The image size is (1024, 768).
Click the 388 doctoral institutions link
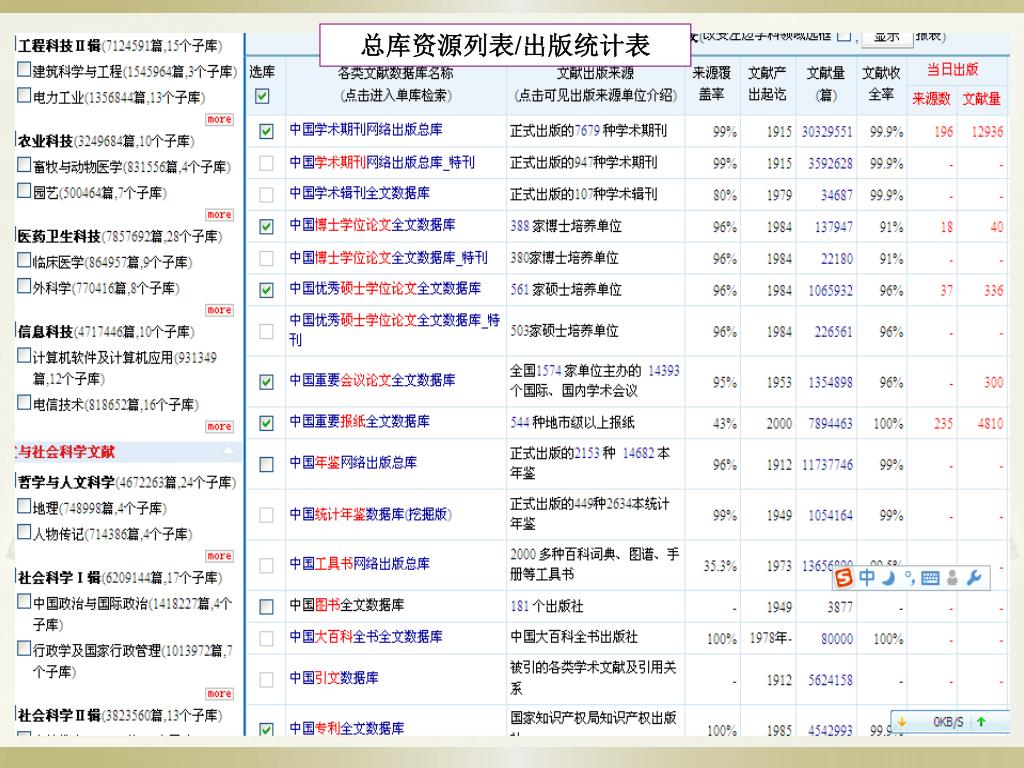point(520,227)
